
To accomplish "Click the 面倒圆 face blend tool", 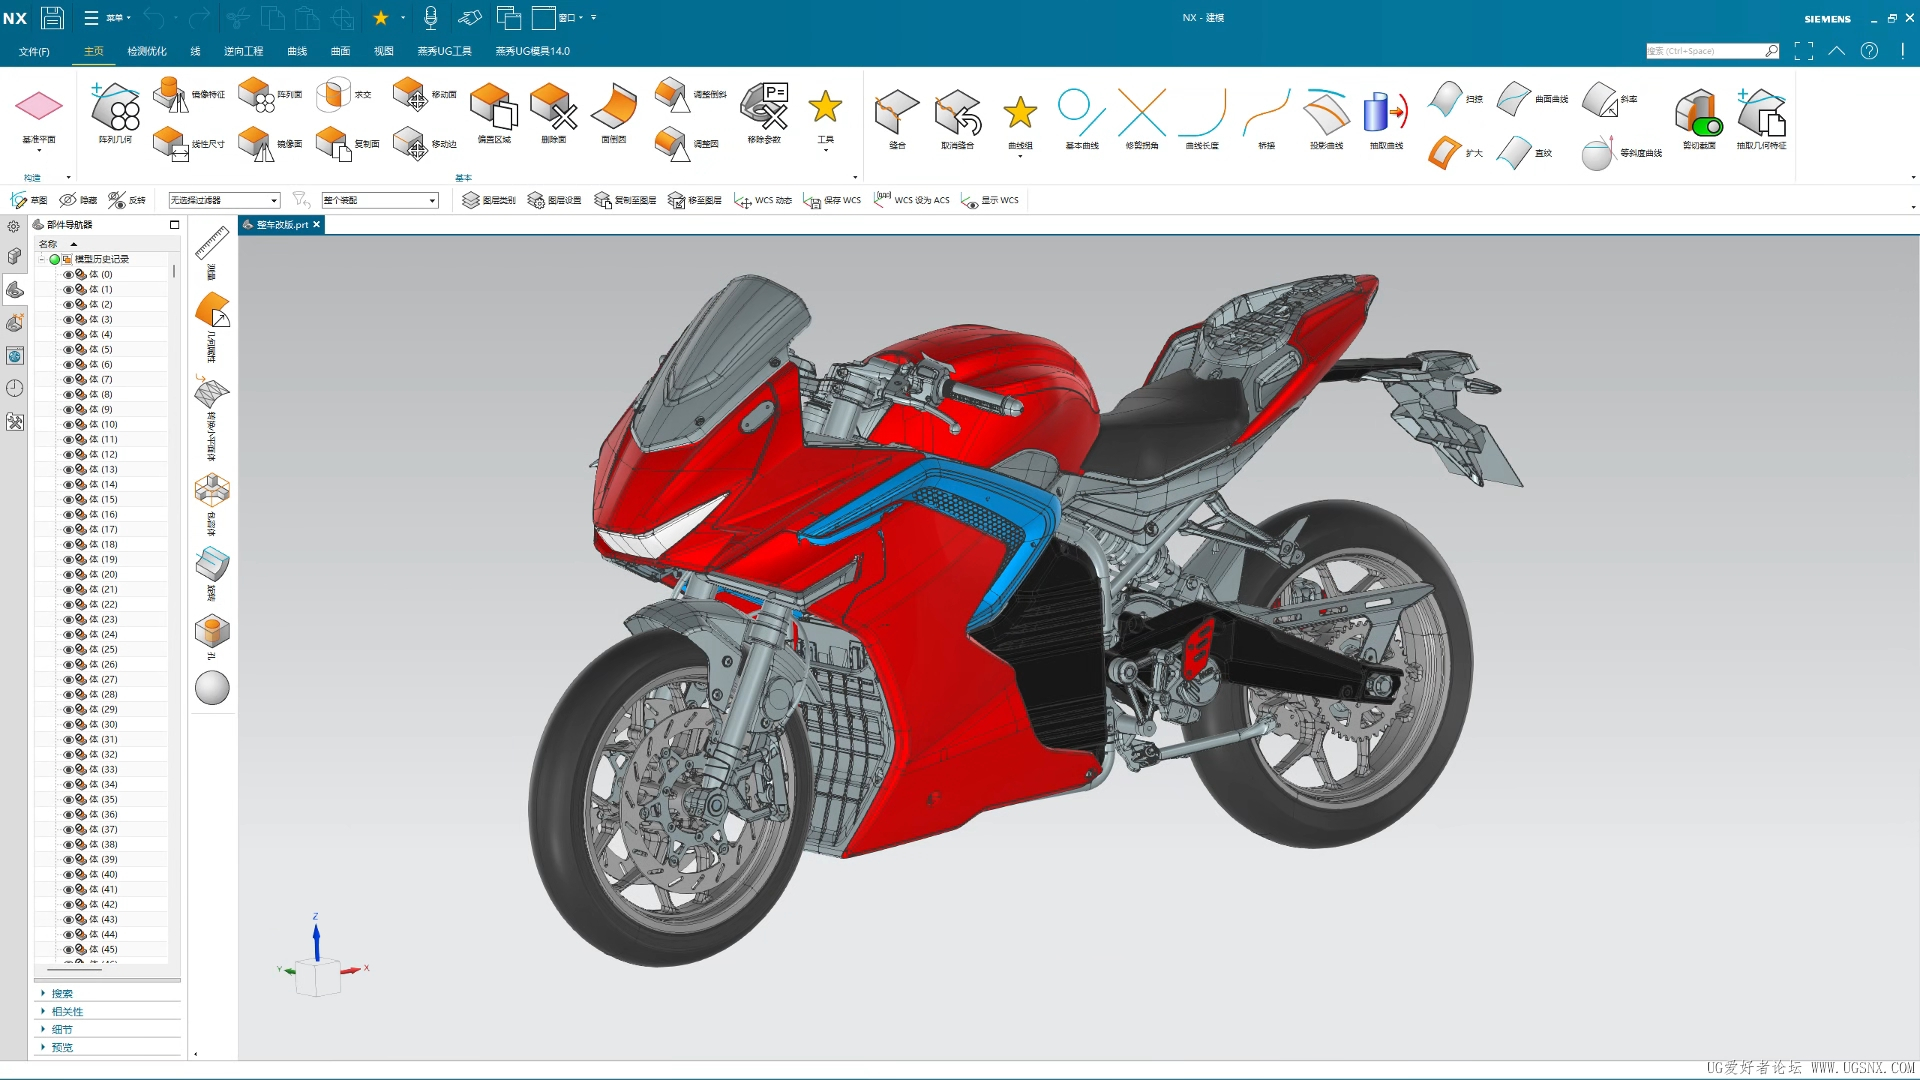I will (x=614, y=108).
